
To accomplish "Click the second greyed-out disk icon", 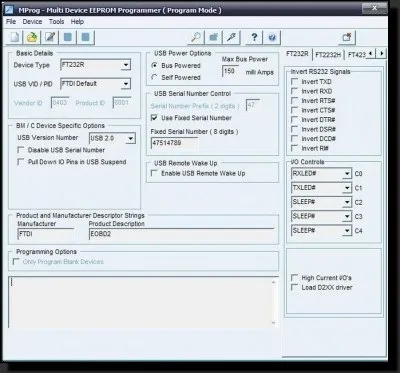I will click(86, 37).
